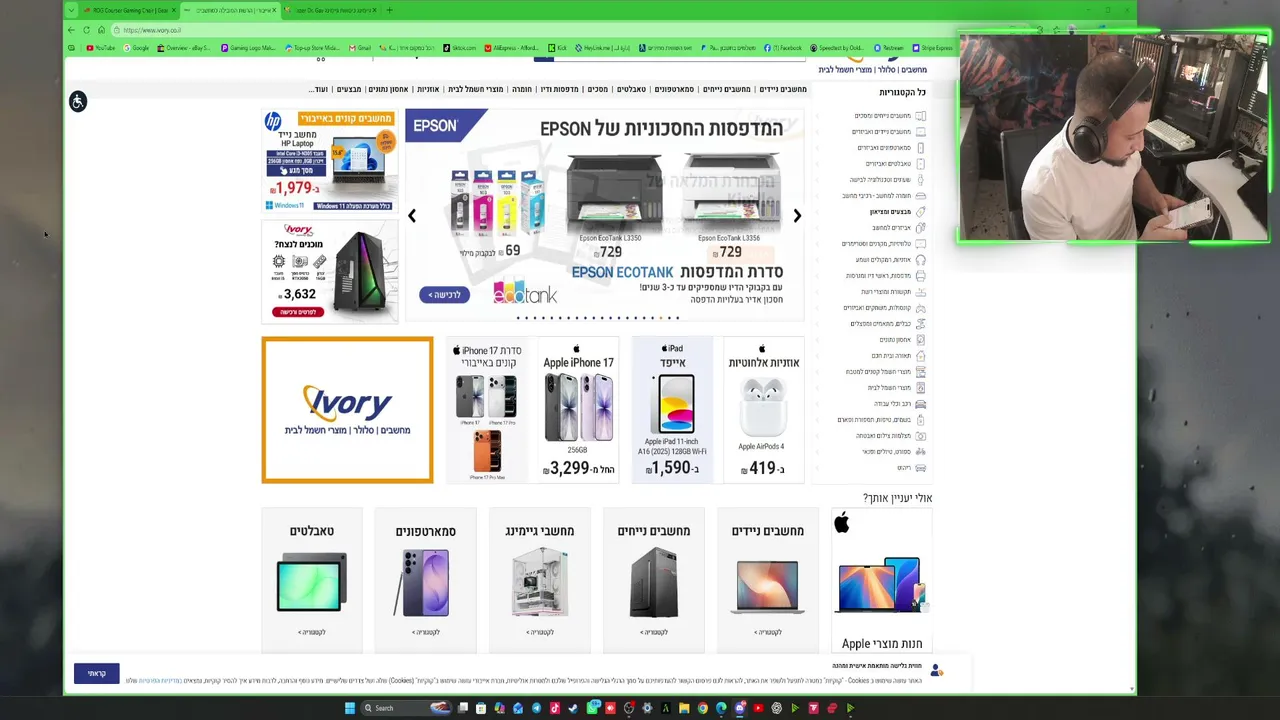This screenshot has height=720, width=1280.
Task: Click the cameras category icon in sidebar
Action: click(x=920, y=436)
